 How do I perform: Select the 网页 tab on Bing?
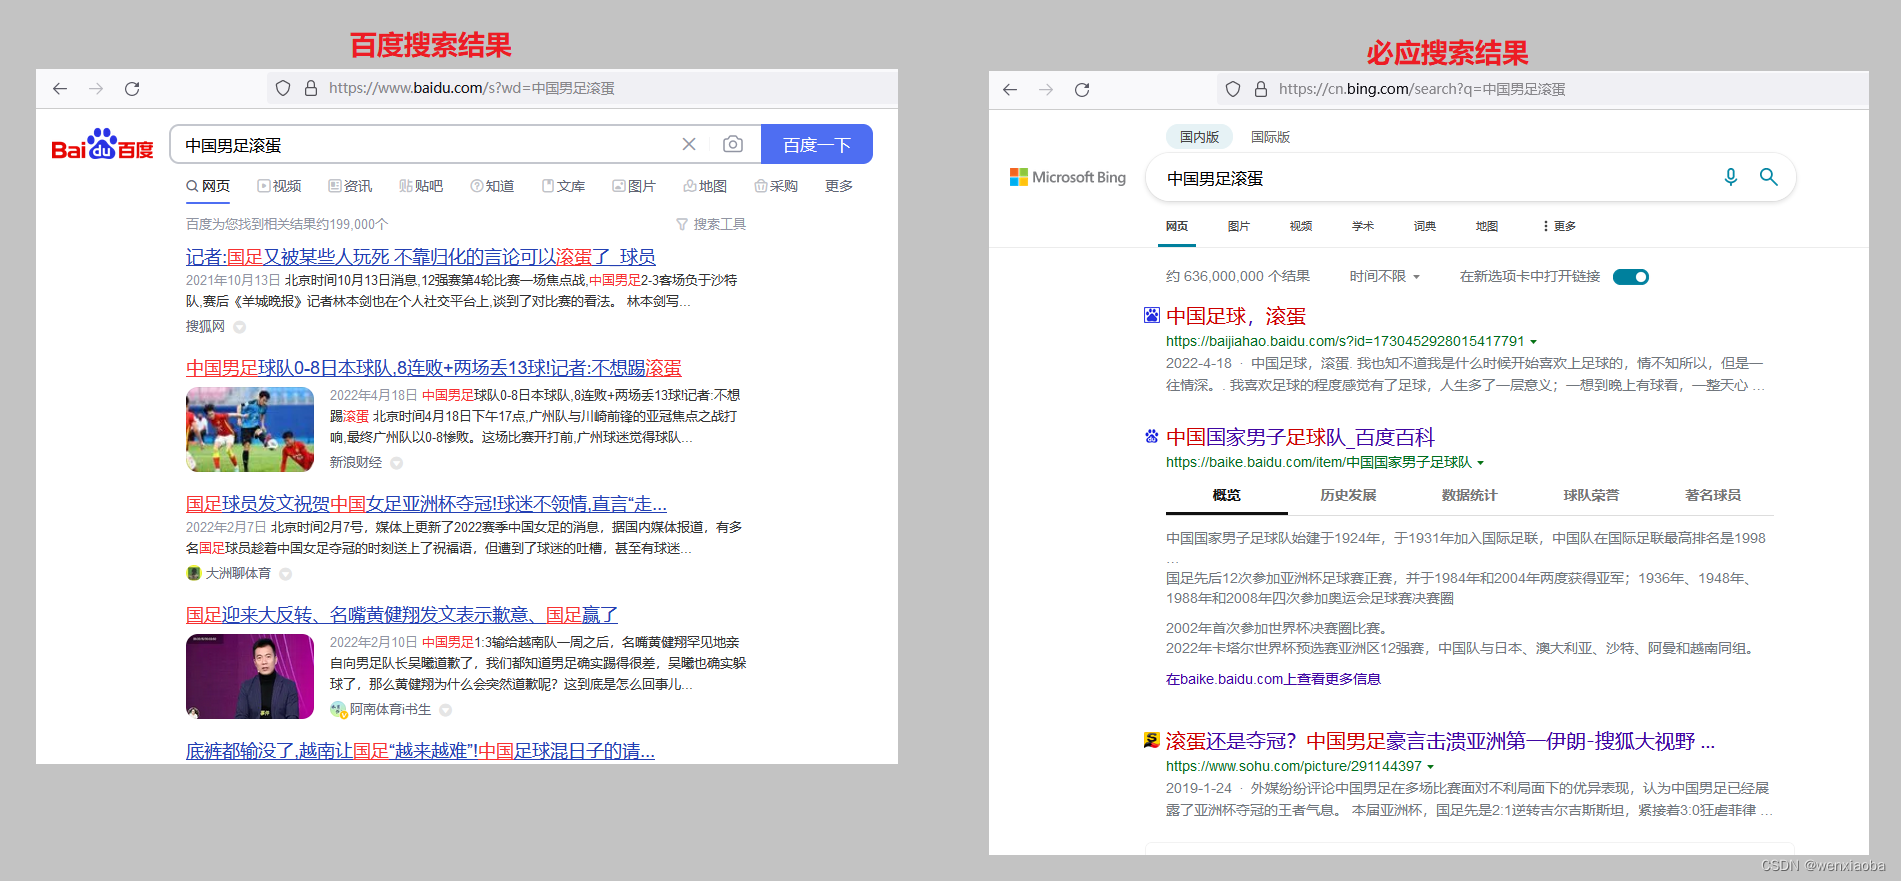pos(1177,226)
